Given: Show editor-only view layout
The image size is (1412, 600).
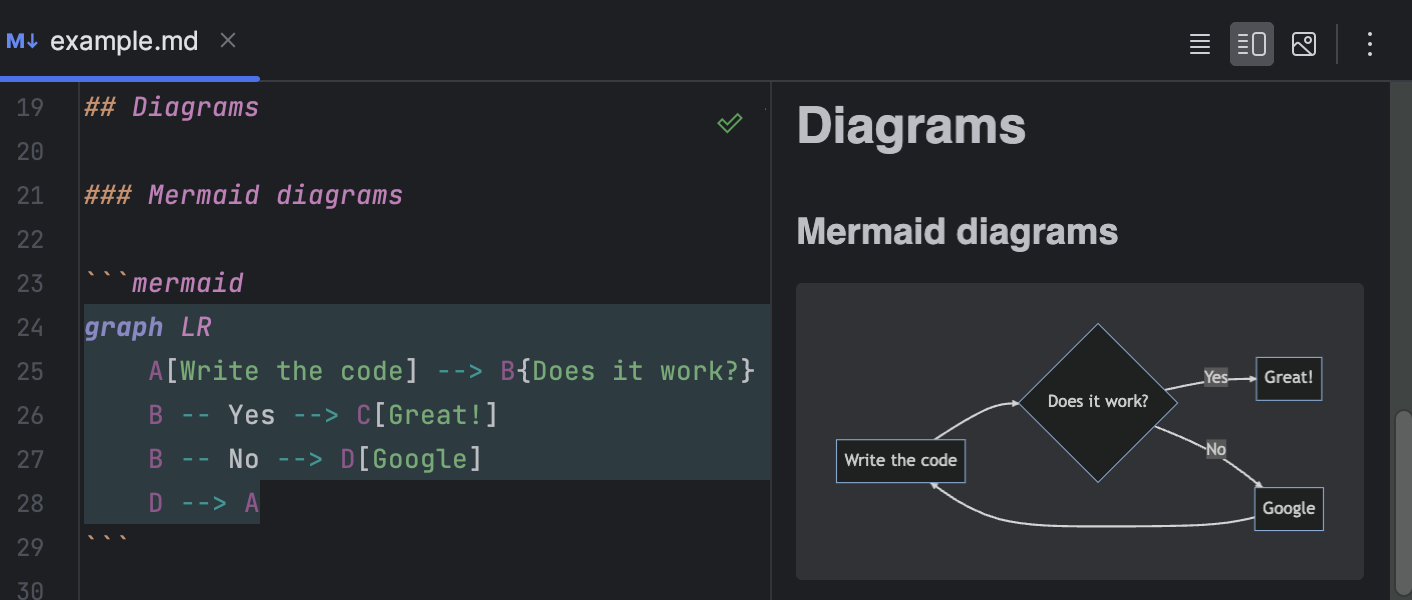Looking at the screenshot, I should pyautogui.click(x=1199, y=44).
